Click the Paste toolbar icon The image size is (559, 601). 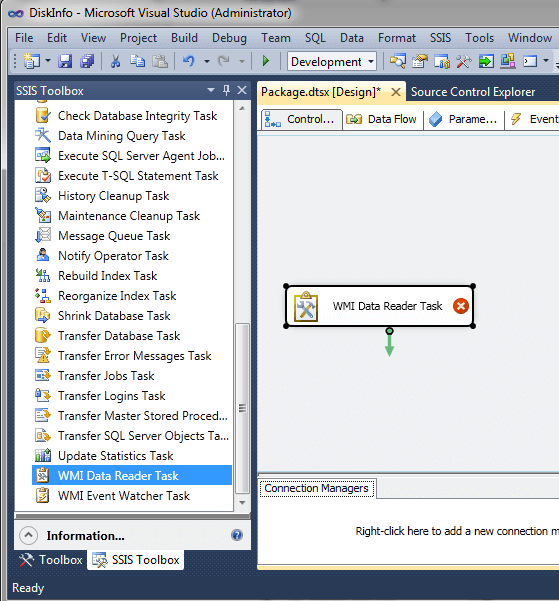tap(160, 61)
